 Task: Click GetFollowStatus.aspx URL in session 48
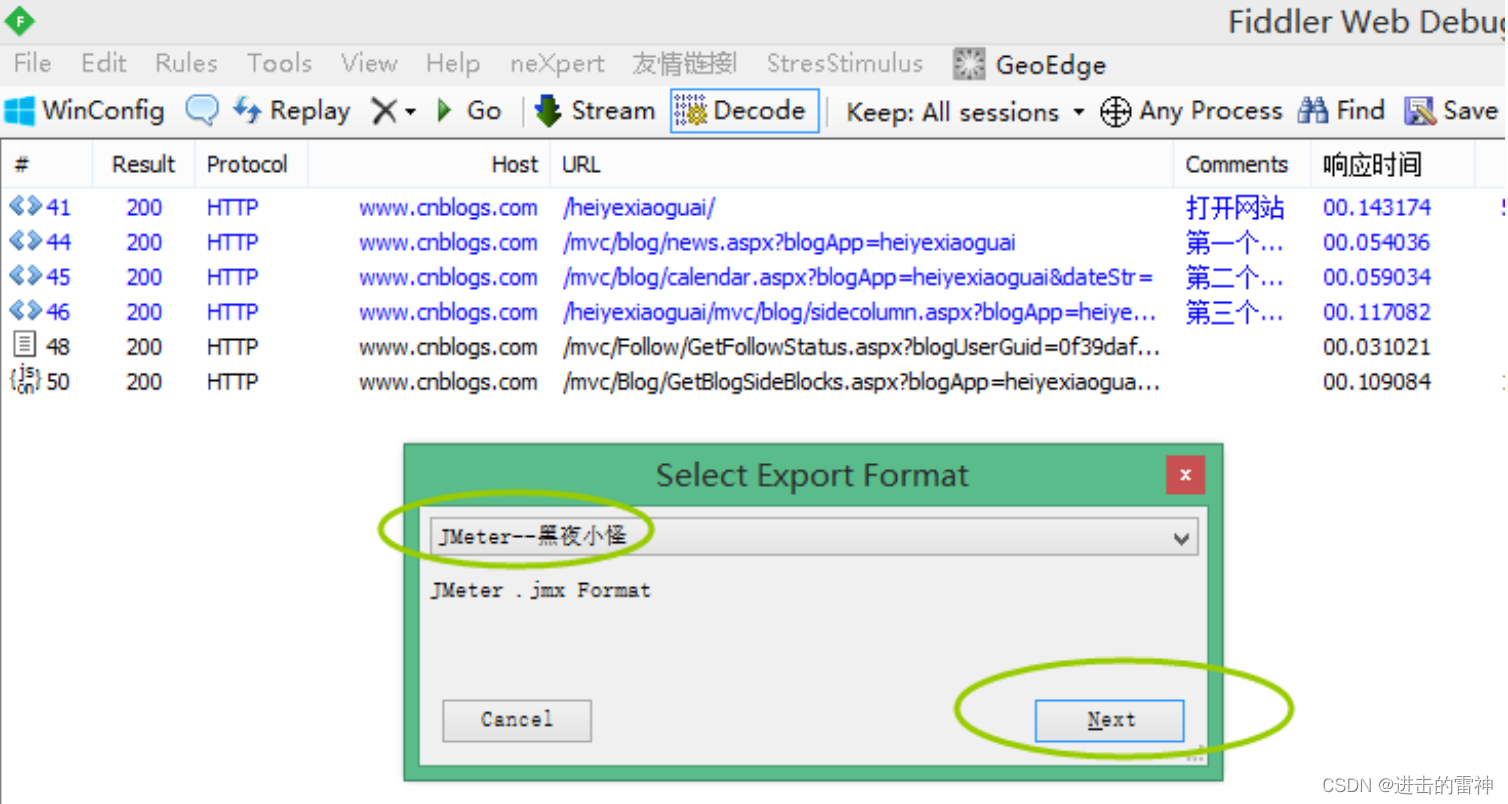tap(861, 348)
